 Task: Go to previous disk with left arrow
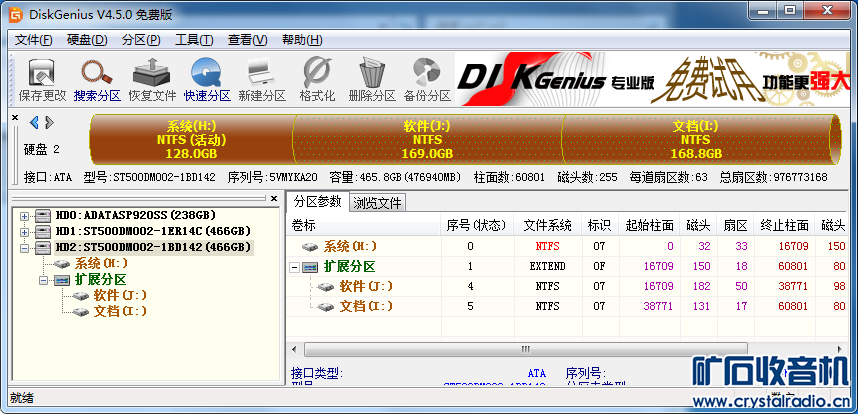coord(34,122)
